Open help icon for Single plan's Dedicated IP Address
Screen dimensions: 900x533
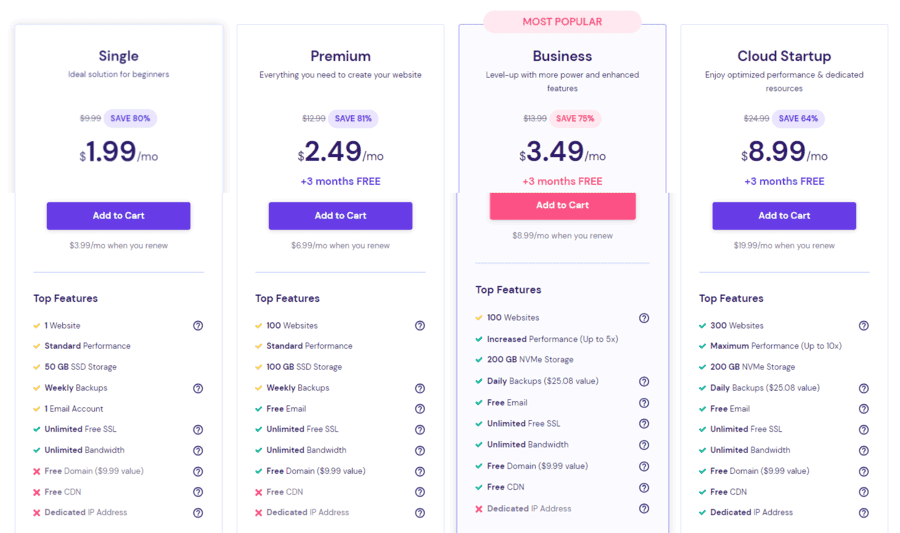tap(198, 513)
